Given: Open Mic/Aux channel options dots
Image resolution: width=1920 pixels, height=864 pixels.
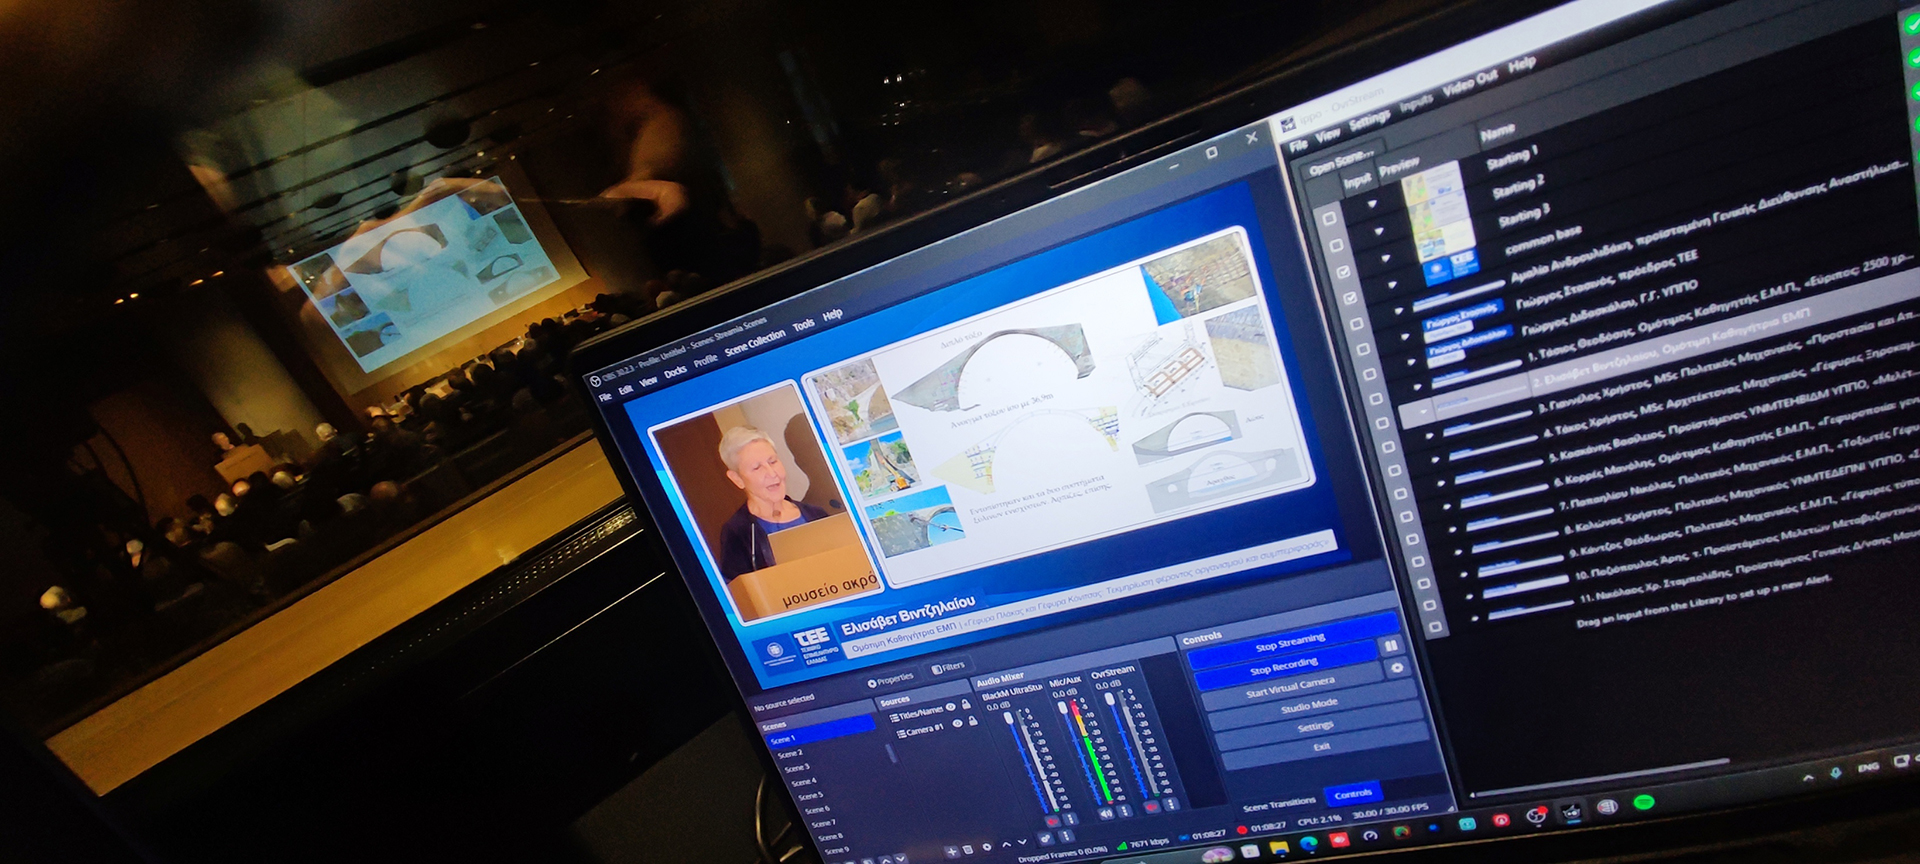Looking at the screenshot, I should [x=1124, y=811].
